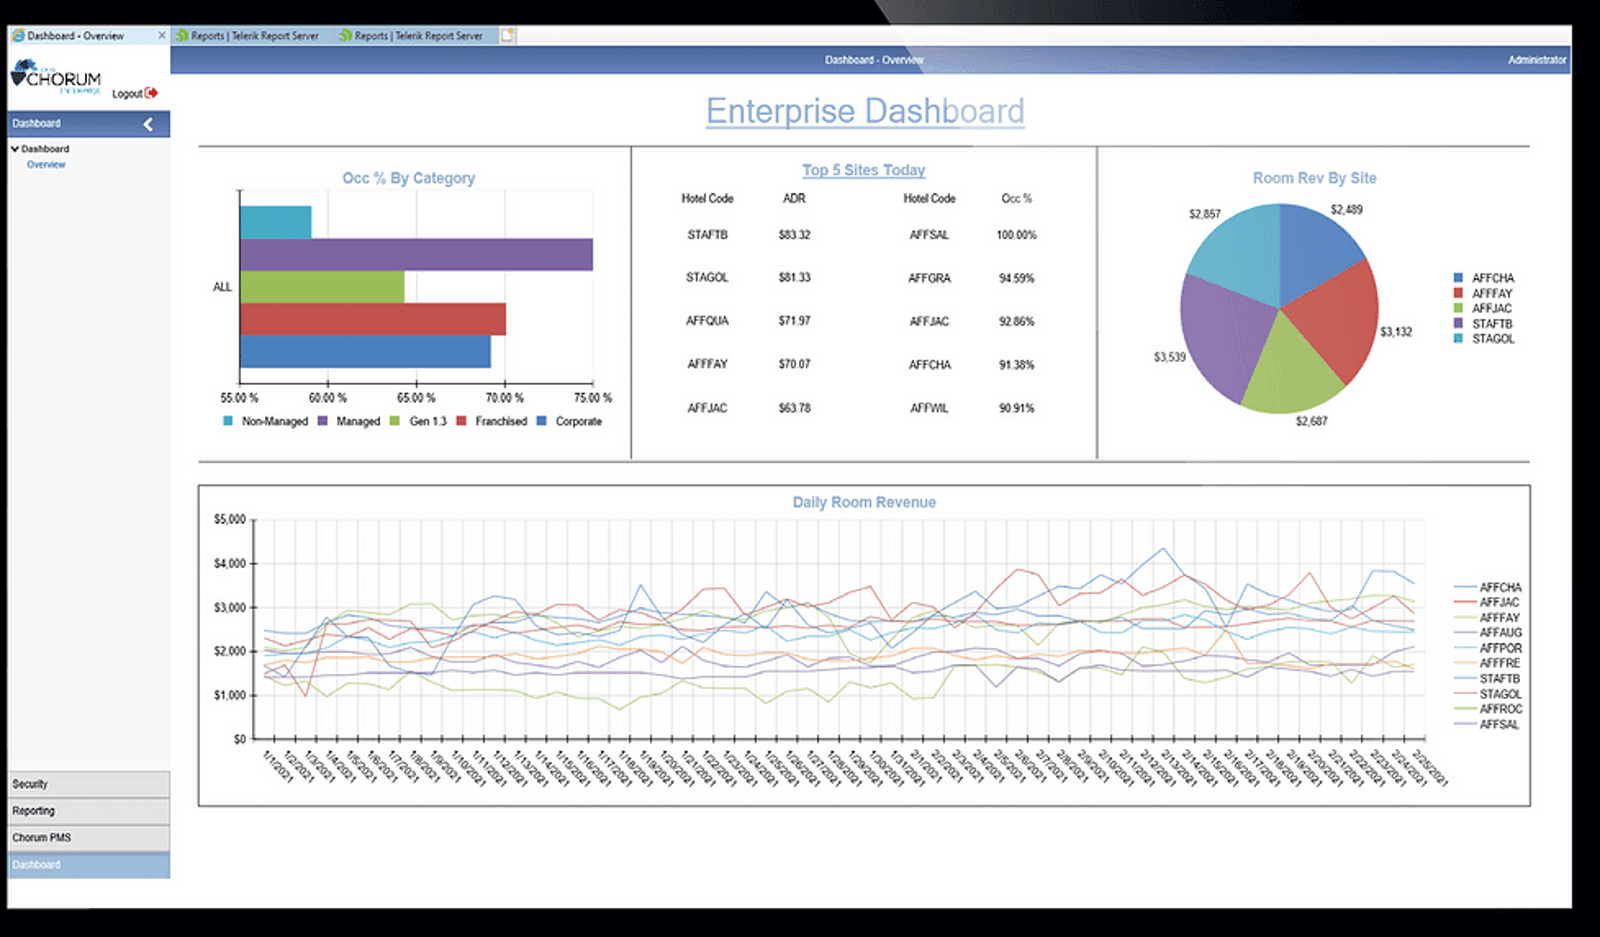Click the STAFTB hotel code cell

click(x=707, y=235)
